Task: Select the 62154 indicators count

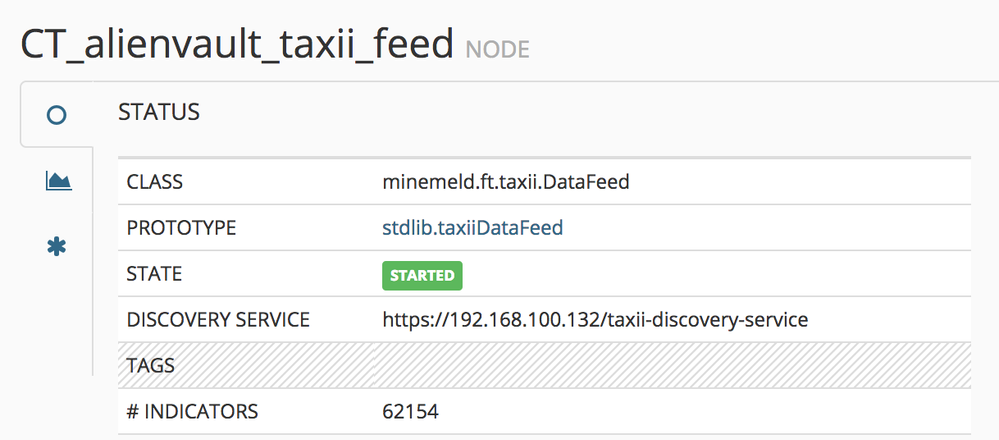Action: pyautogui.click(x=411, y=411)
